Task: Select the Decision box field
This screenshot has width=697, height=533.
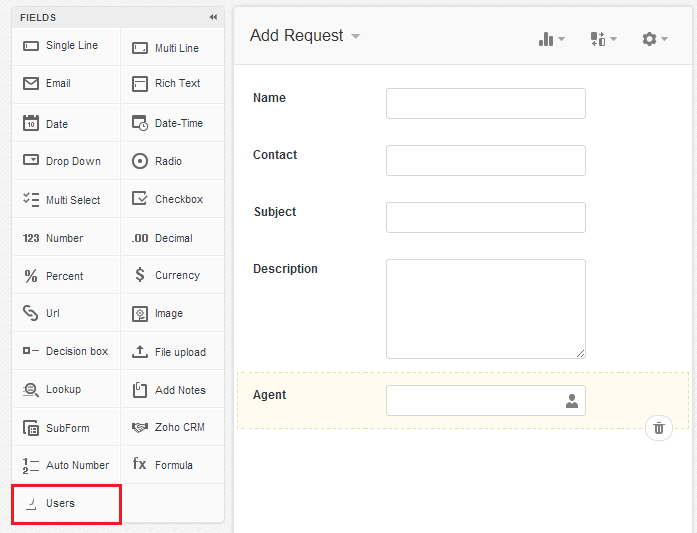Action: tap(66, 351)
